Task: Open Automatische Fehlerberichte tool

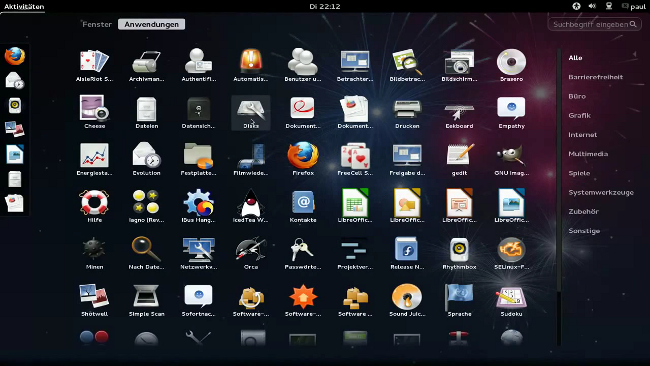Action: pos(251,65)
